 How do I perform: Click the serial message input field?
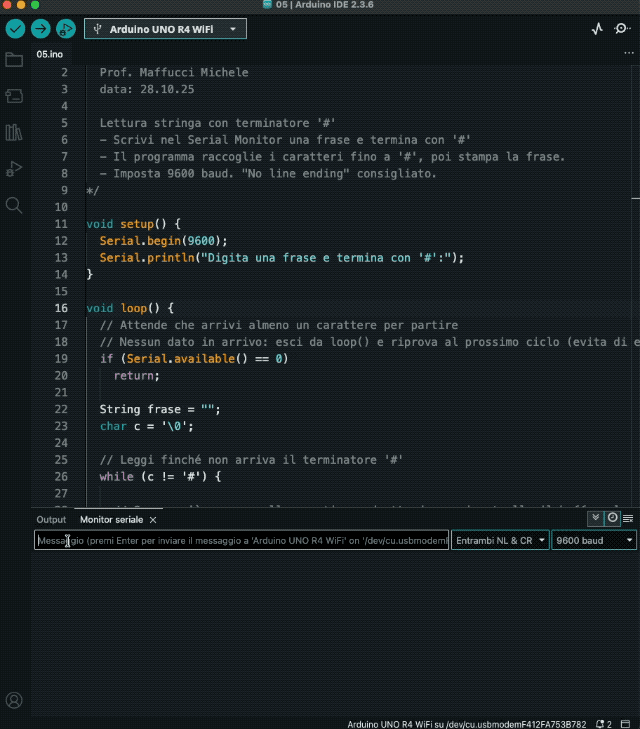pyautogui.click(x=240, y=540)
